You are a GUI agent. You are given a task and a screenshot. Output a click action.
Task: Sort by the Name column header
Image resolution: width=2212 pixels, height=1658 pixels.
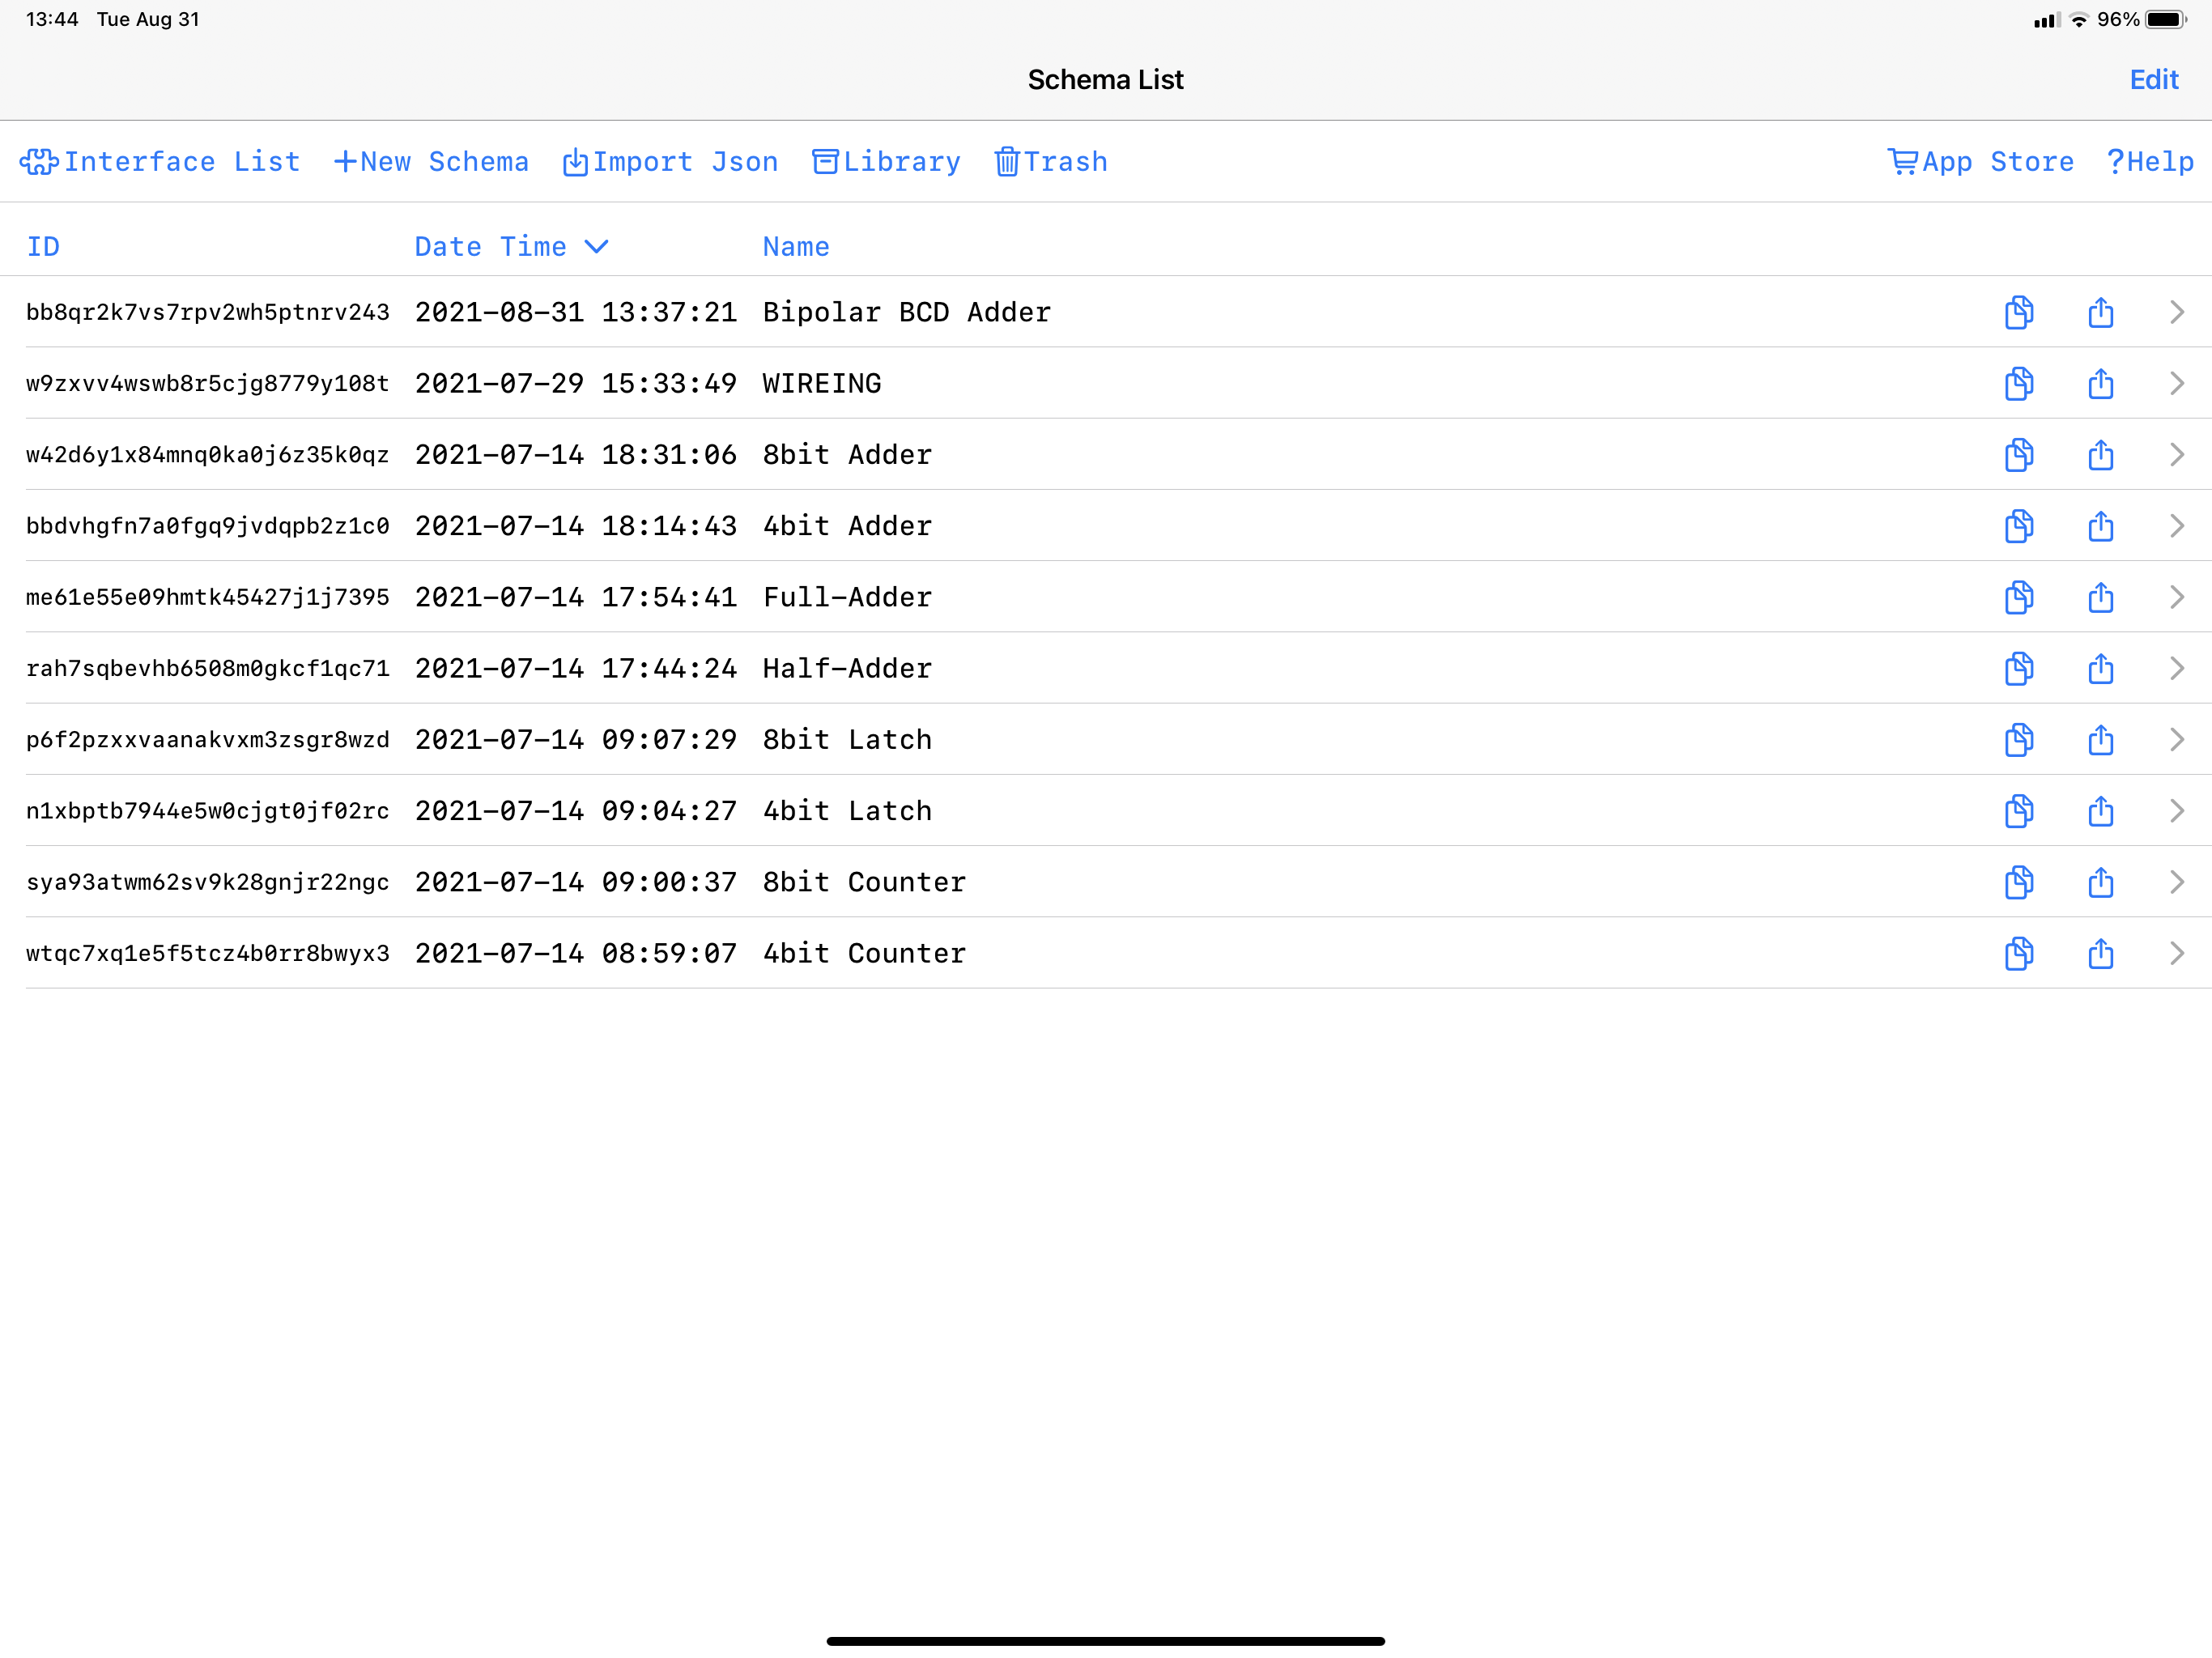point(796,247)
